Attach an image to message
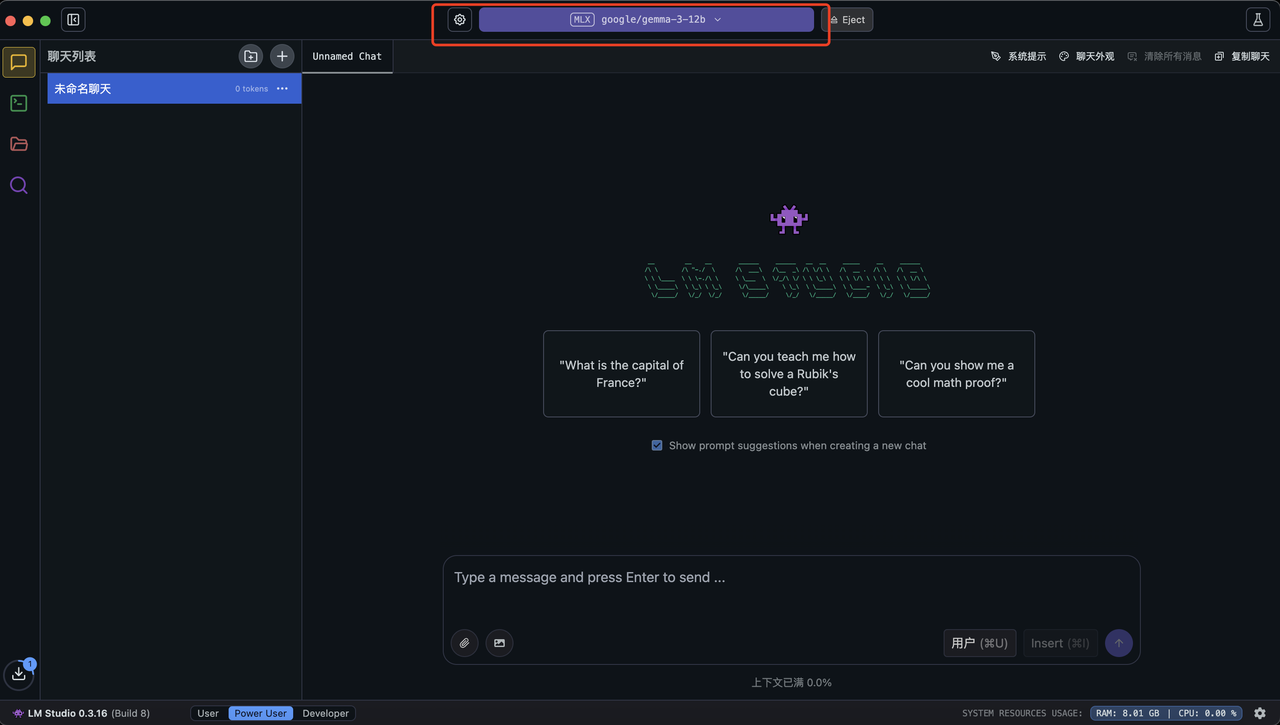The height and width of the screenshot is (725, 1280). [x=499, y=643]
